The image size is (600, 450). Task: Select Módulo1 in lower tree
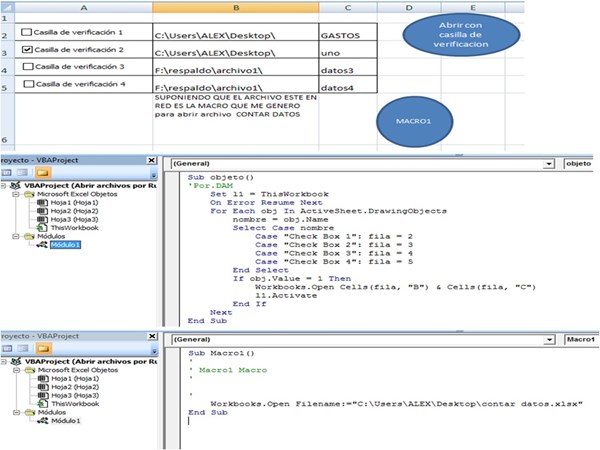66,421
